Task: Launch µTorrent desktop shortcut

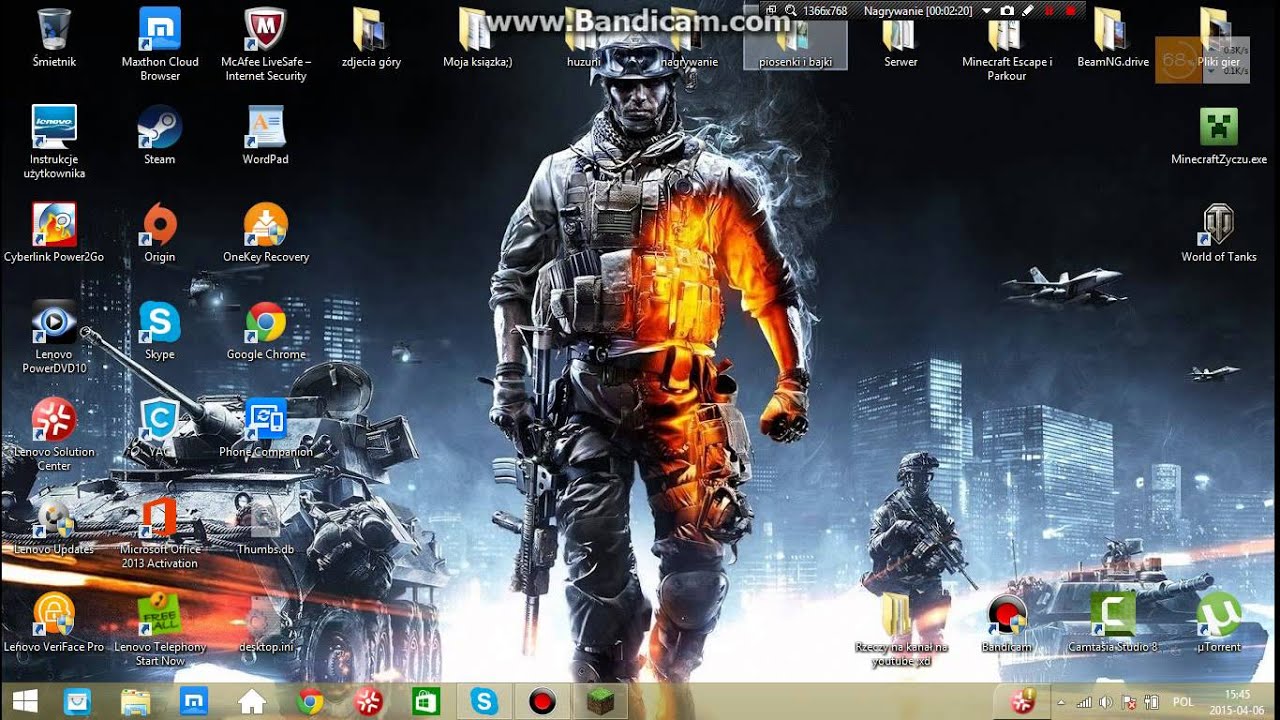Action: pos(1219,623)
